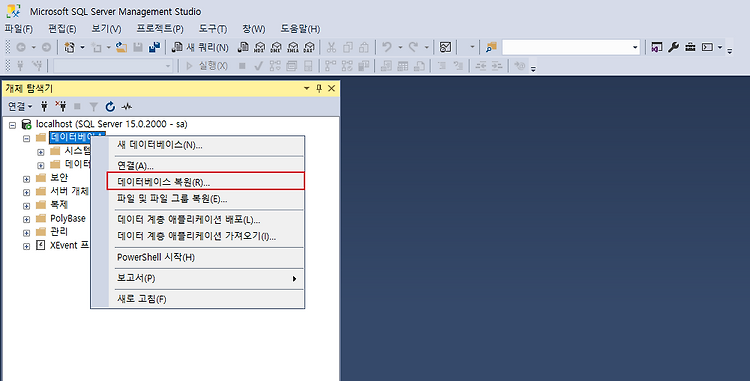Collapse the 데이터베이스 folder node
This screenshot has height=381, width=750.
(x=27, y=138)
